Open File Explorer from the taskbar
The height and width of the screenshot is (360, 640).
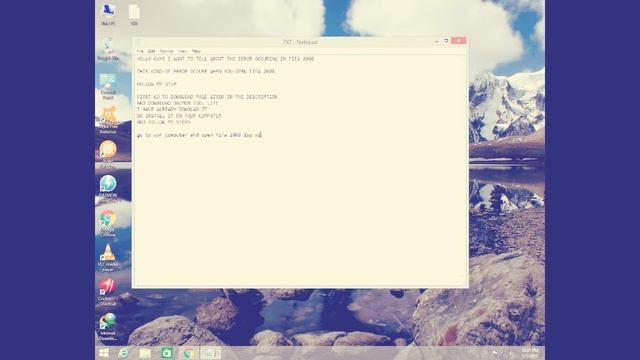tap(145, 353)
